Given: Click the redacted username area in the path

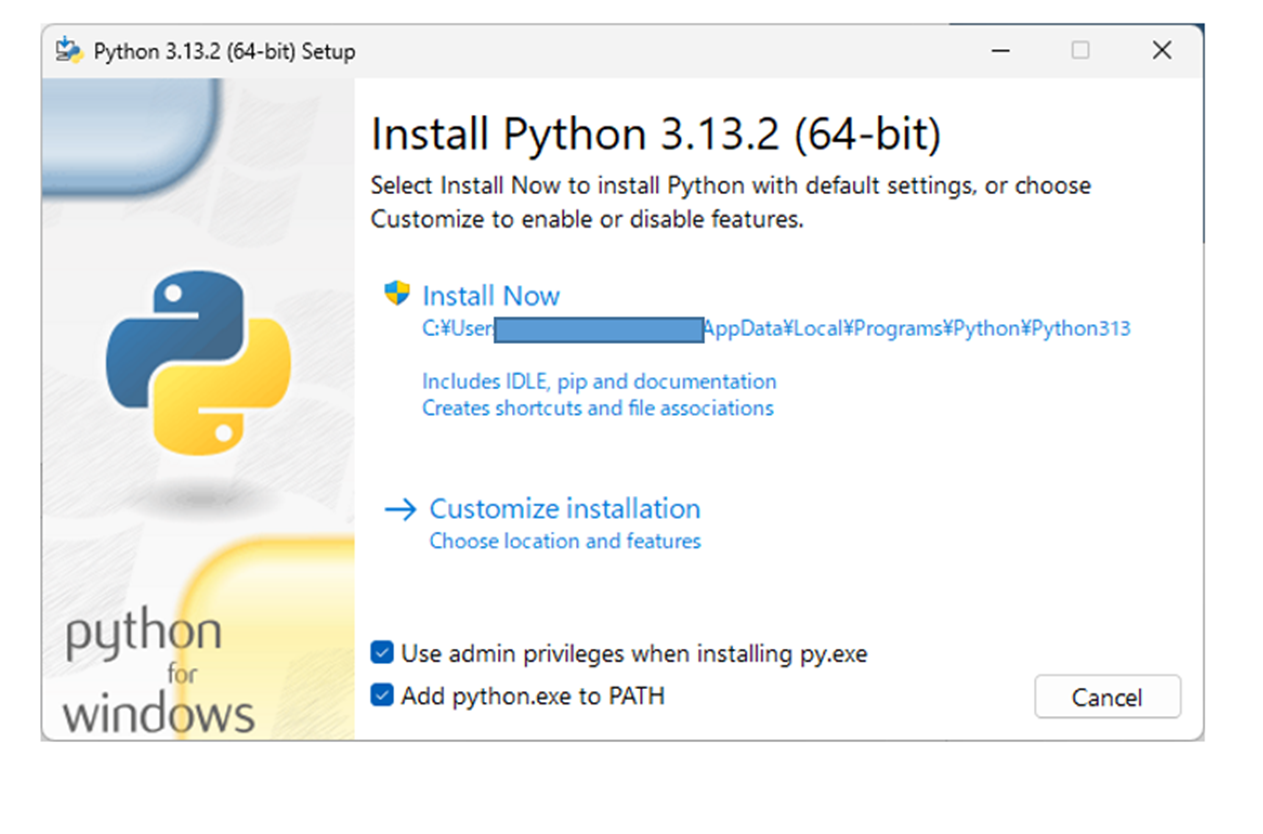Looking at the screenshot, I should coord(600,328).
